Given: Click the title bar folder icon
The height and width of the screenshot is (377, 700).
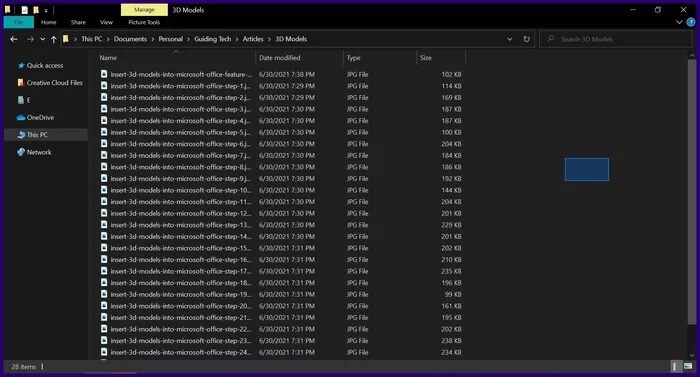Looking at the screenshot, I should click(x=8, y=9).
